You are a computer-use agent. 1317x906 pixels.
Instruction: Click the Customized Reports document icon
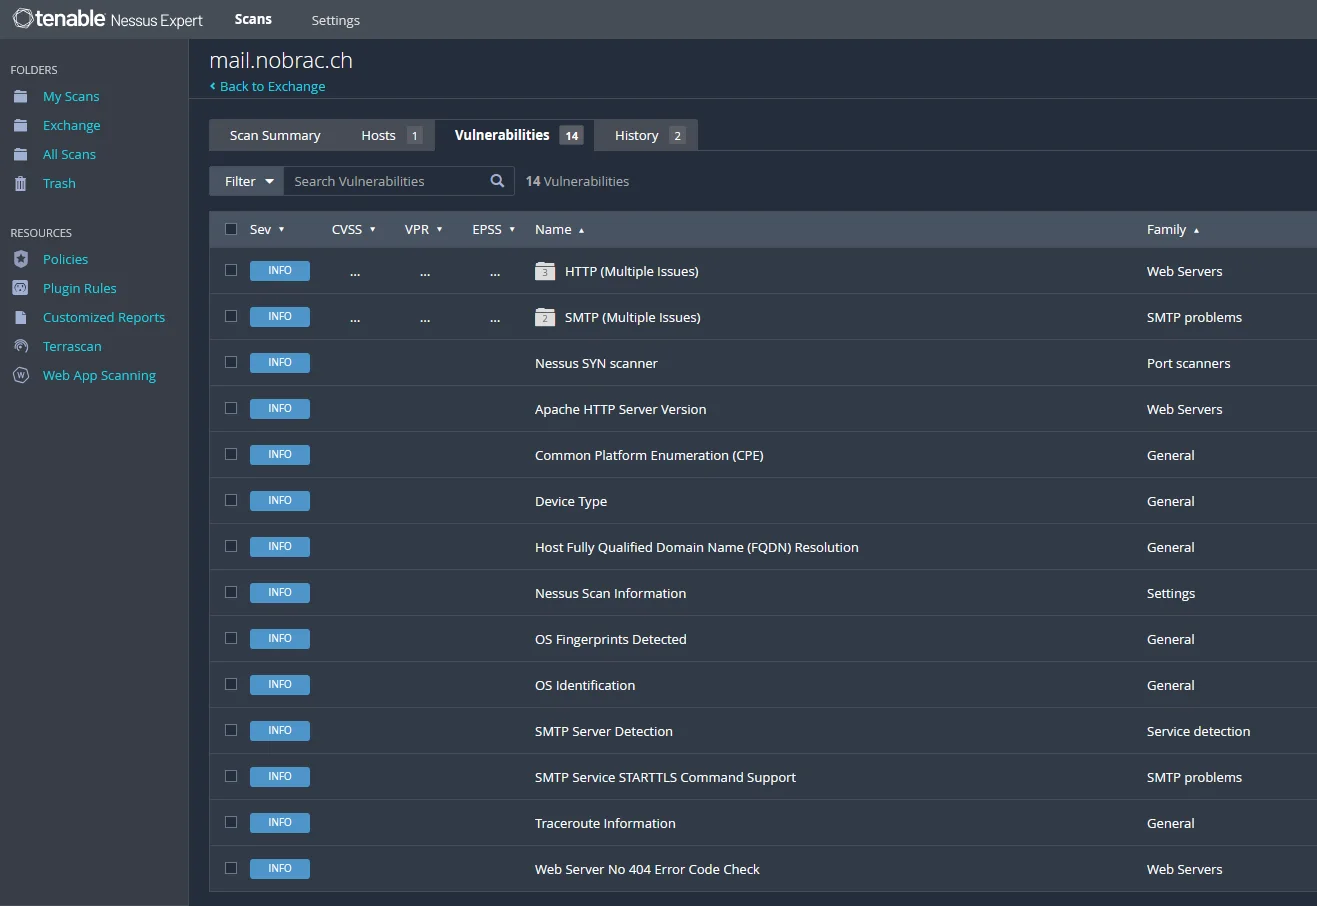pos(20,317)
